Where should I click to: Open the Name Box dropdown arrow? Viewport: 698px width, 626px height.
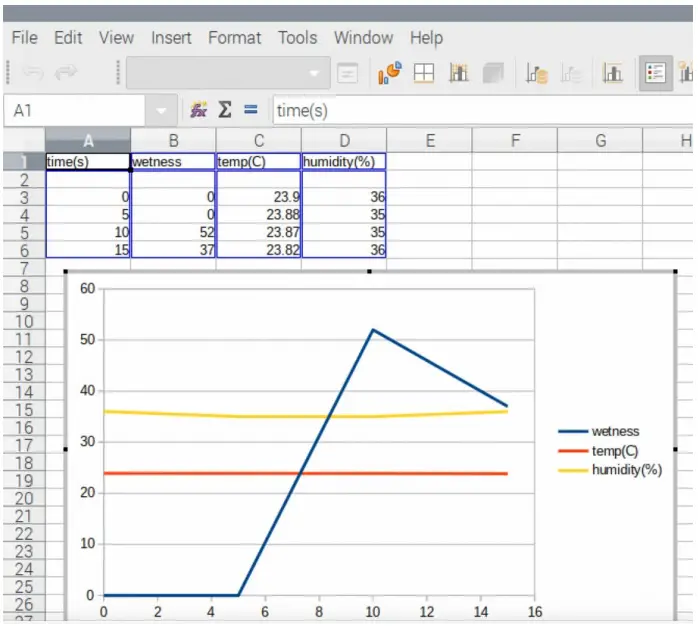(161, 110)
